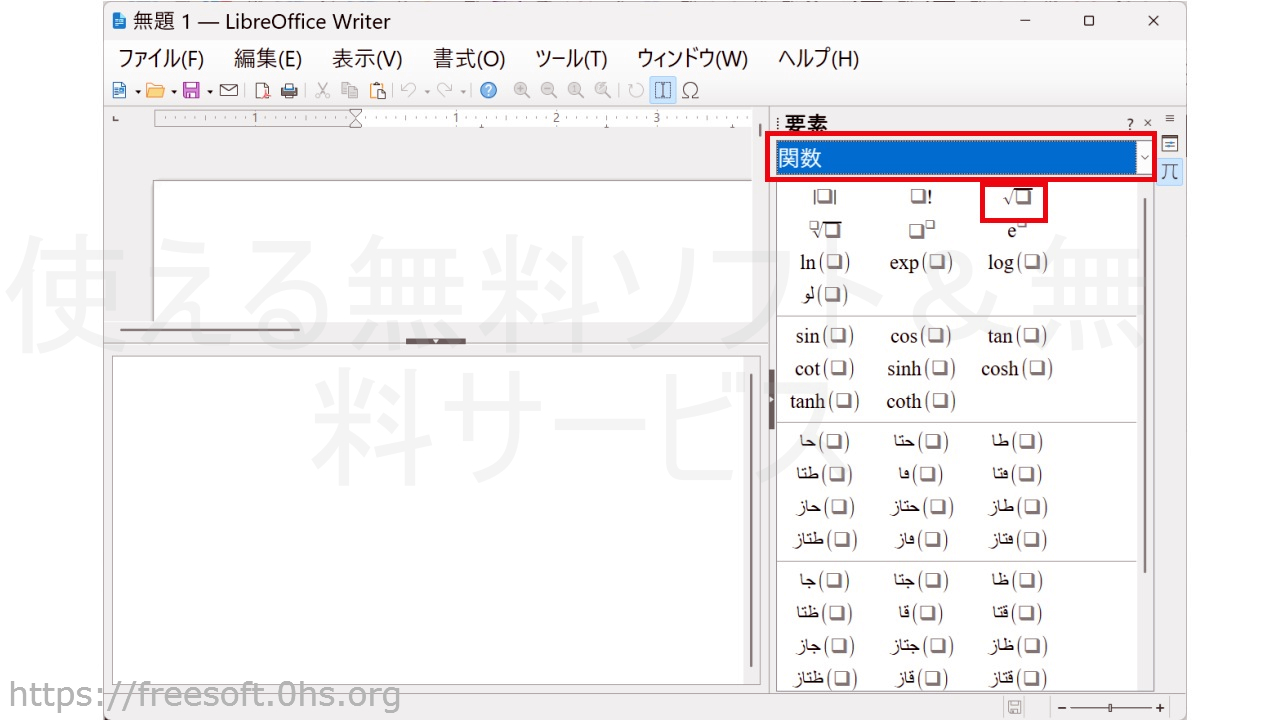This screenshot has height=720, width=1280.
Task: Toggle the Elements pi sidebar deck
Action: [x=1169, y=171]
